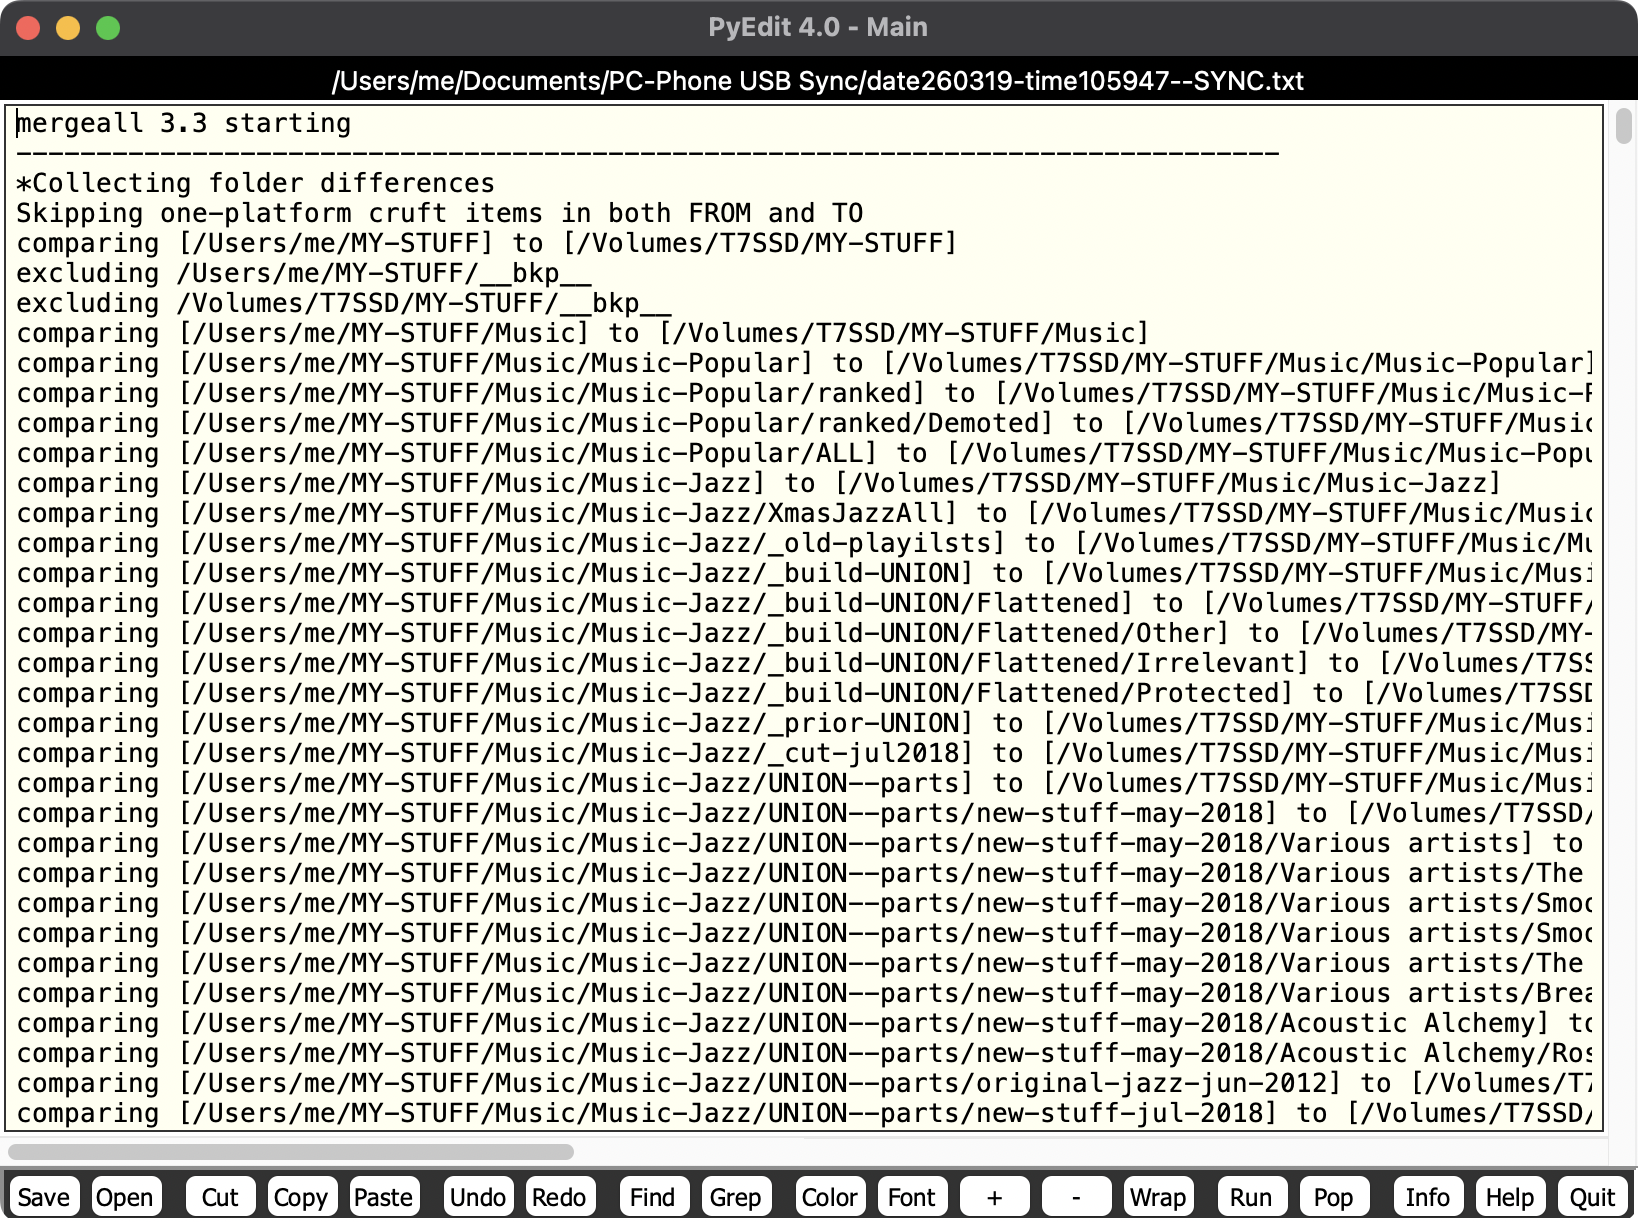Decrease font size with minus button
The width and height of the screenshot is (1638, 1222).
(1076, 1197)
